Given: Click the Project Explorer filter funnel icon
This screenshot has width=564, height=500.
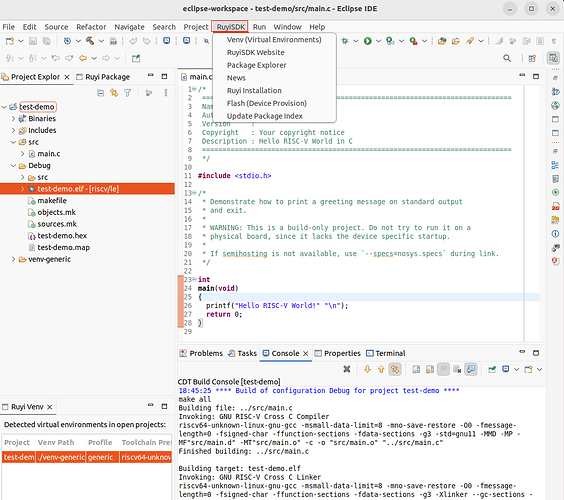Looking at the screenshot, I should 127,93.
